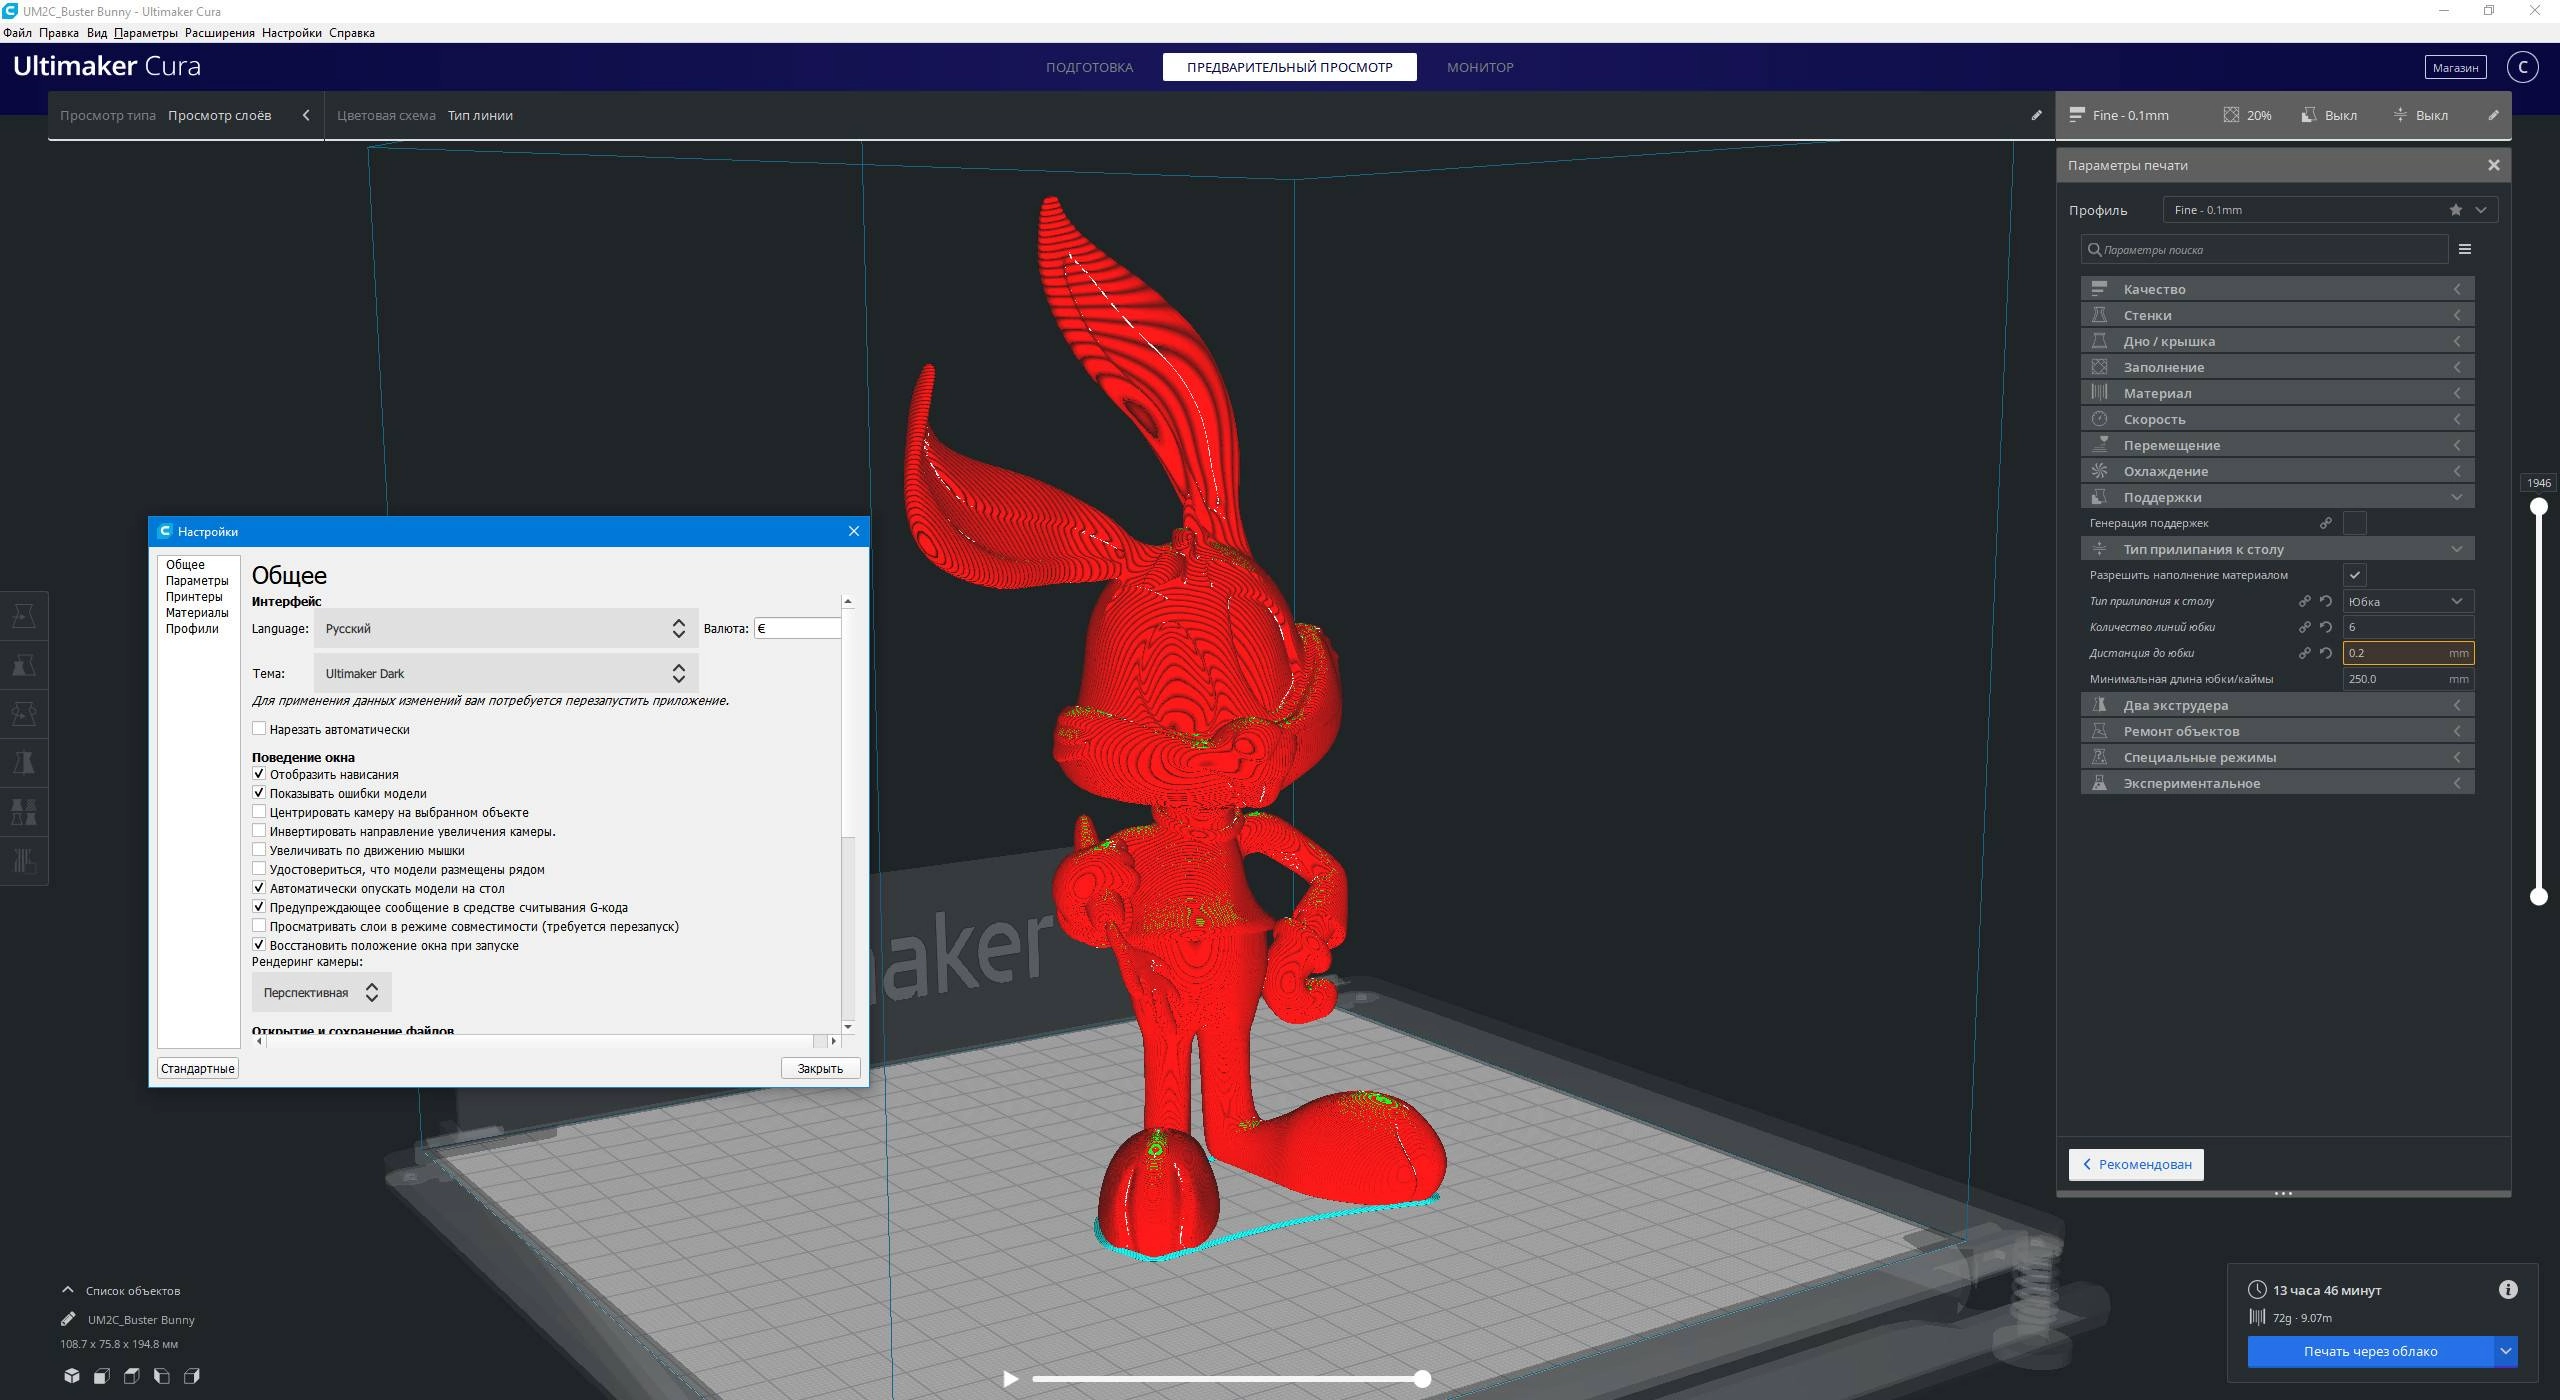Screen dimensions: 2560x1400
Task: Click the Закрыть button
Action: coord(820,1068)
